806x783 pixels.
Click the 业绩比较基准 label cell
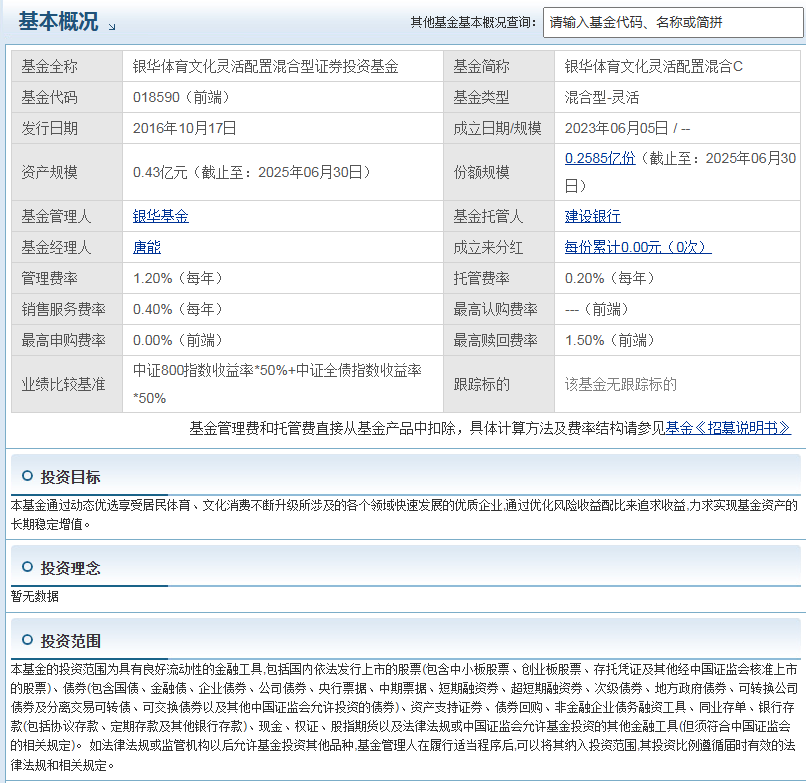tap(67, 384)
